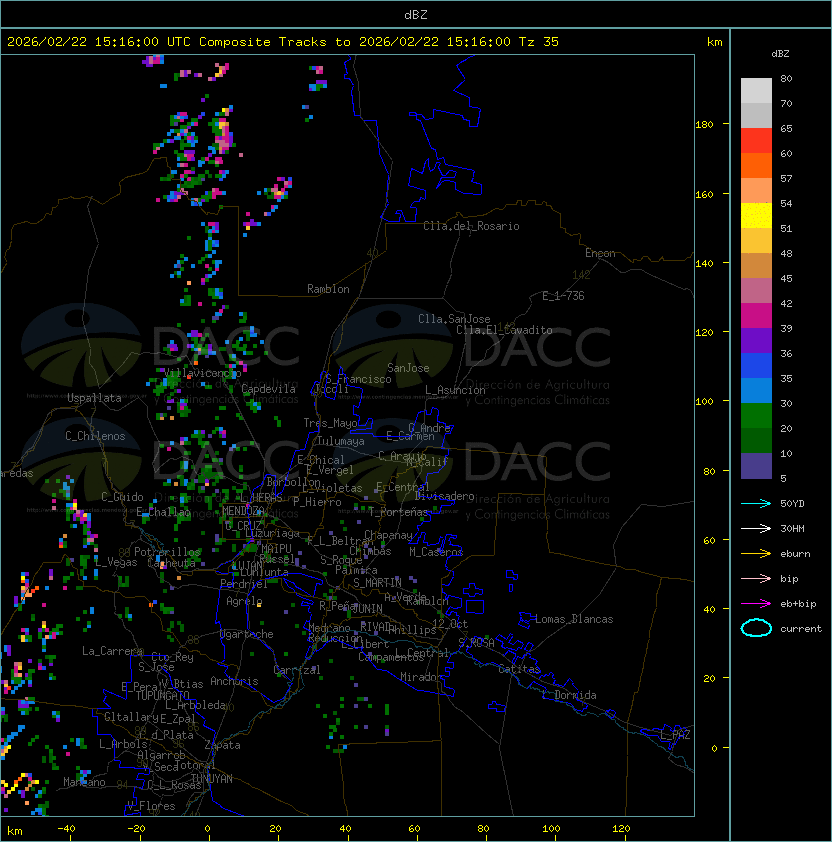Click the 'Mirador' map label
The height and width of the screenshot is (842, 832).
(x=421, y=677)
